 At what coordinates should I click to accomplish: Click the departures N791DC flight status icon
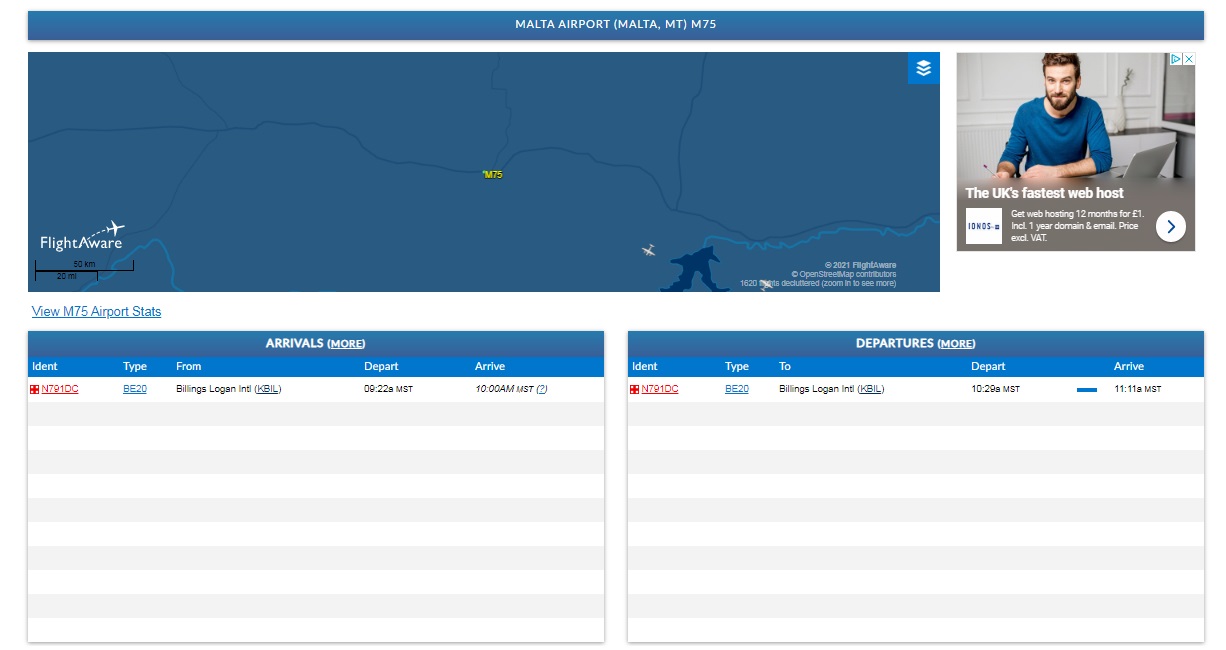coord(634,389)
